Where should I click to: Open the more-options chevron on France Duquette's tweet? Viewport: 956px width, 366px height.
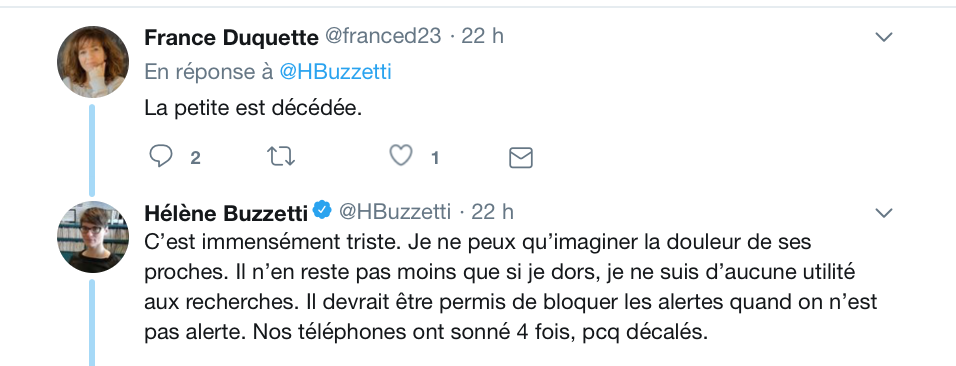coord(884,38)
